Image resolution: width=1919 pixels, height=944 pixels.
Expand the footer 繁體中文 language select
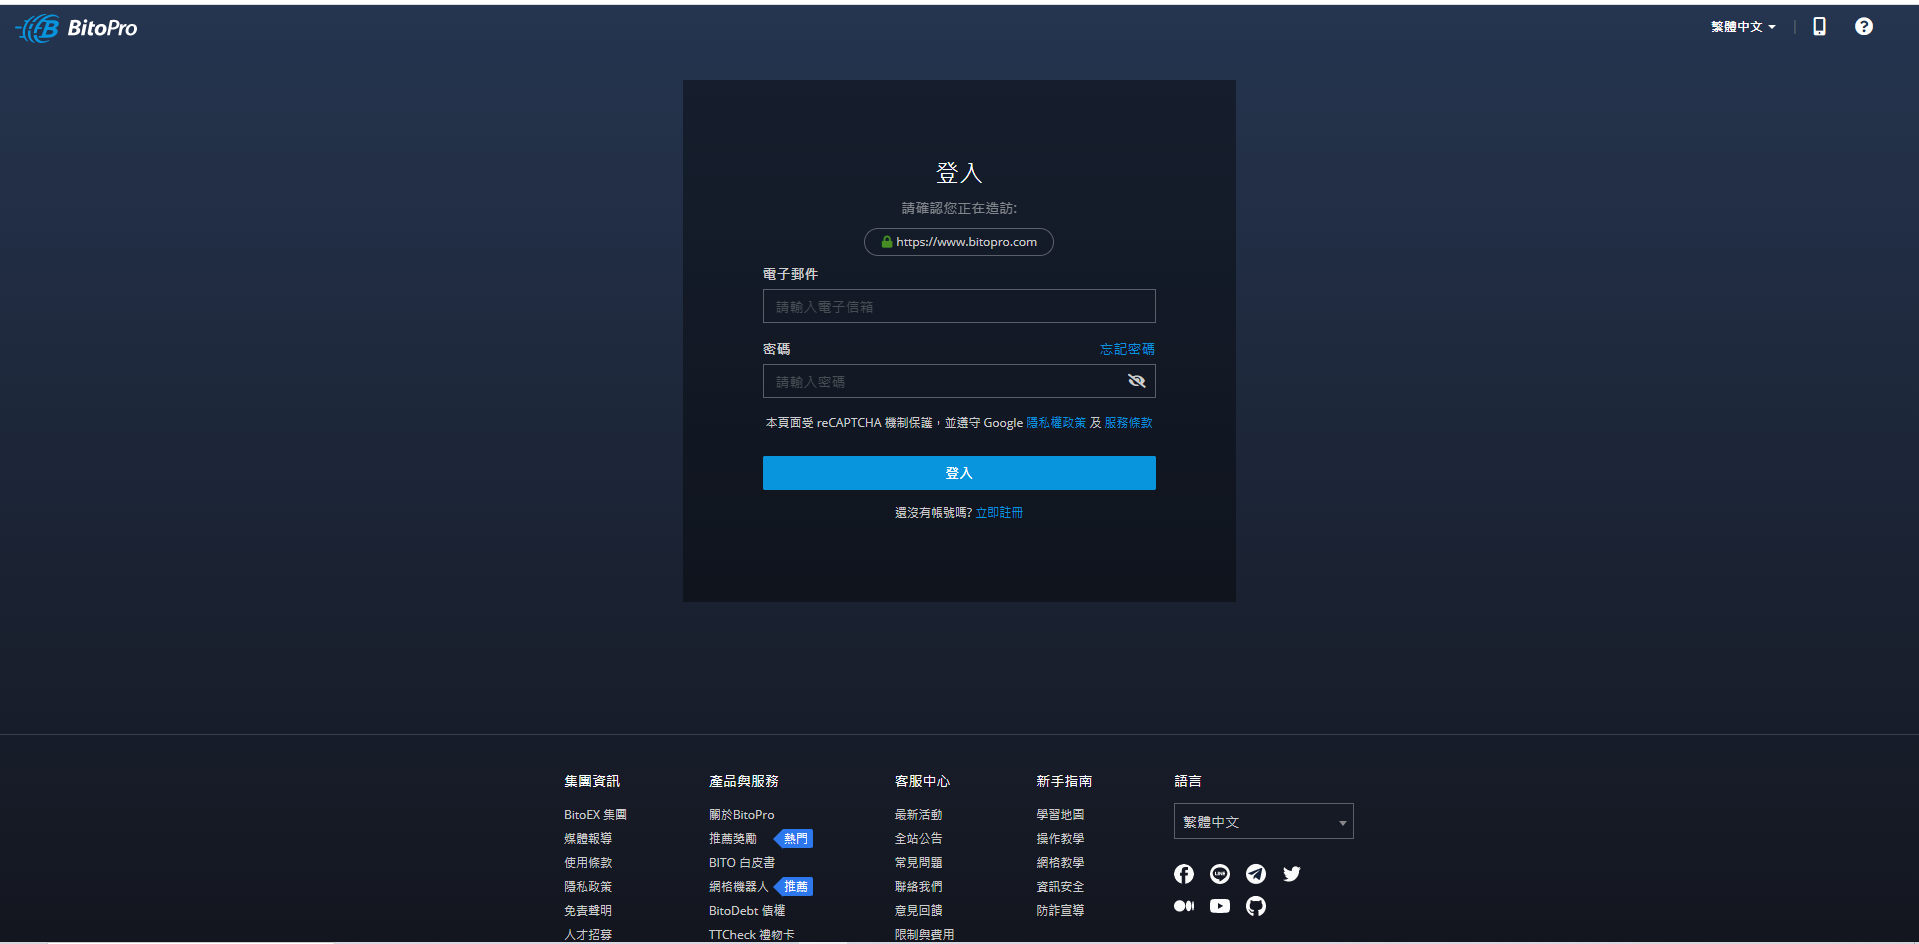[1263, 821]
